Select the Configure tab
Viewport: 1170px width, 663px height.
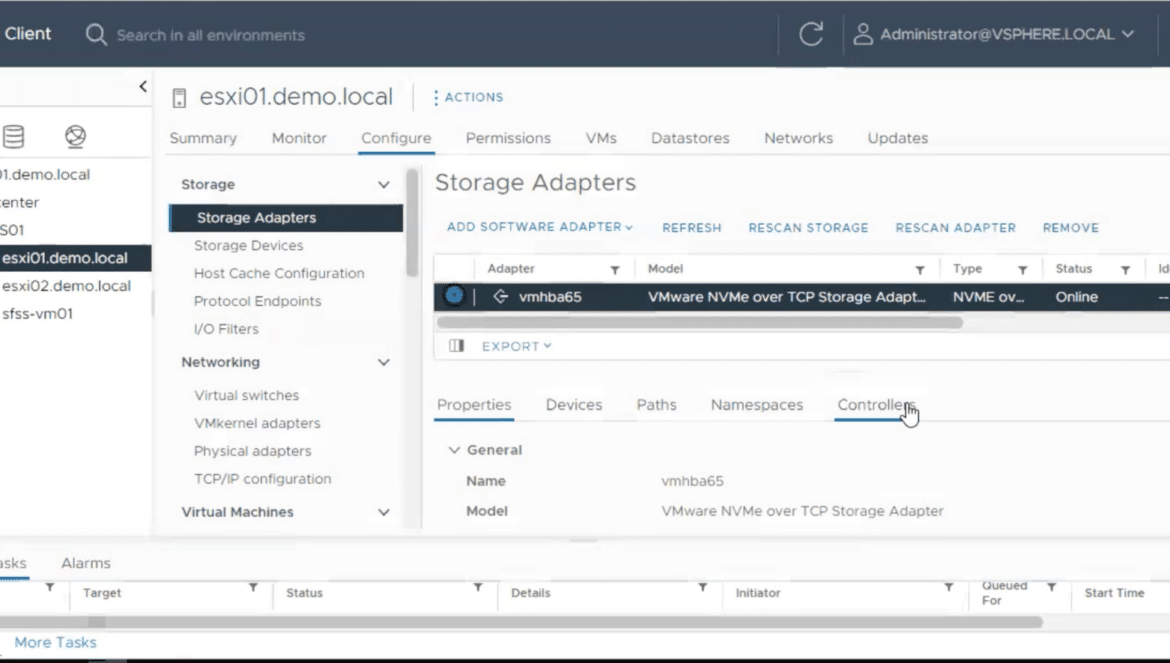396,138
